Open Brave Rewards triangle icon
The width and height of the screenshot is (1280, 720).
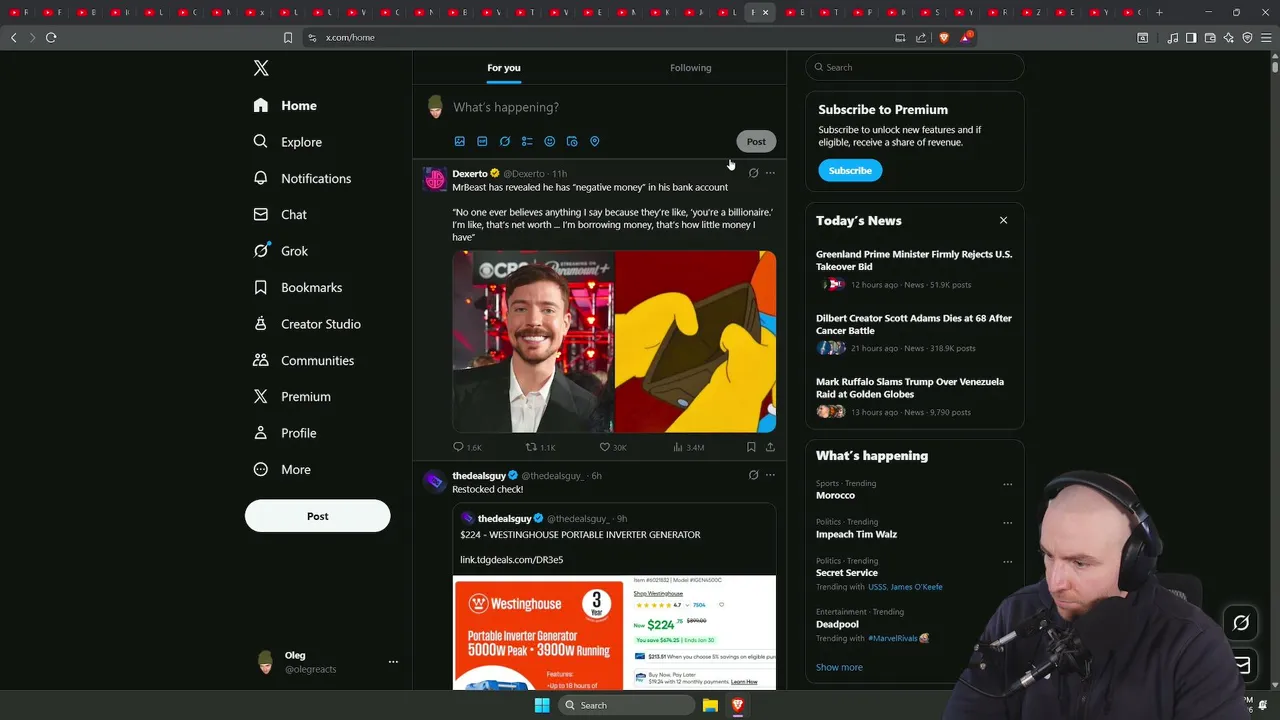[966, 37]
